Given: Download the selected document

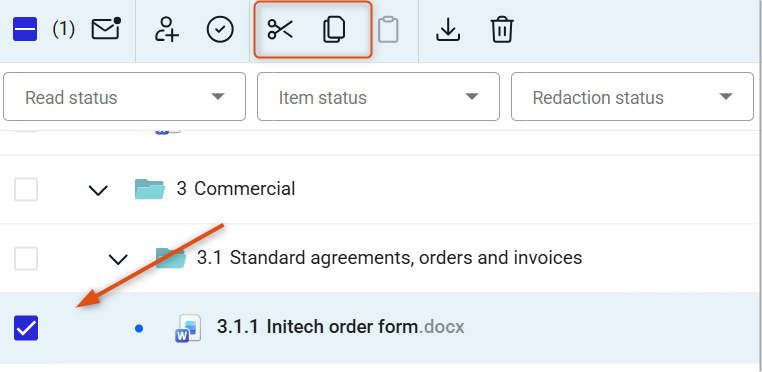Looking at the screenshot, I should point(448,29).
